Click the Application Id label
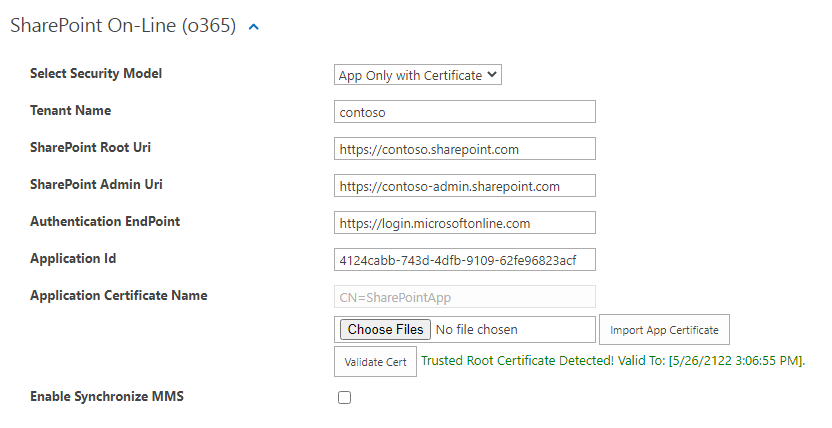The height and width of the screenshot is (428, 832). tap(73, 259)
